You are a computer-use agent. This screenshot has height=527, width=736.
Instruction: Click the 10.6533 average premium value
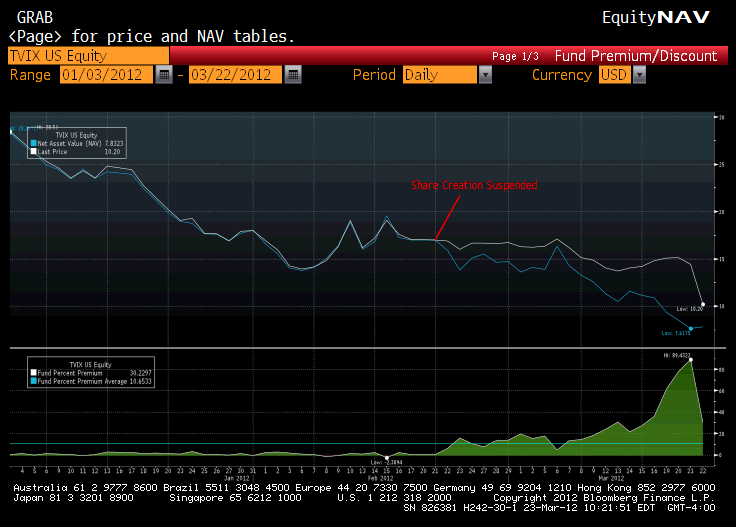coord(141,381)
